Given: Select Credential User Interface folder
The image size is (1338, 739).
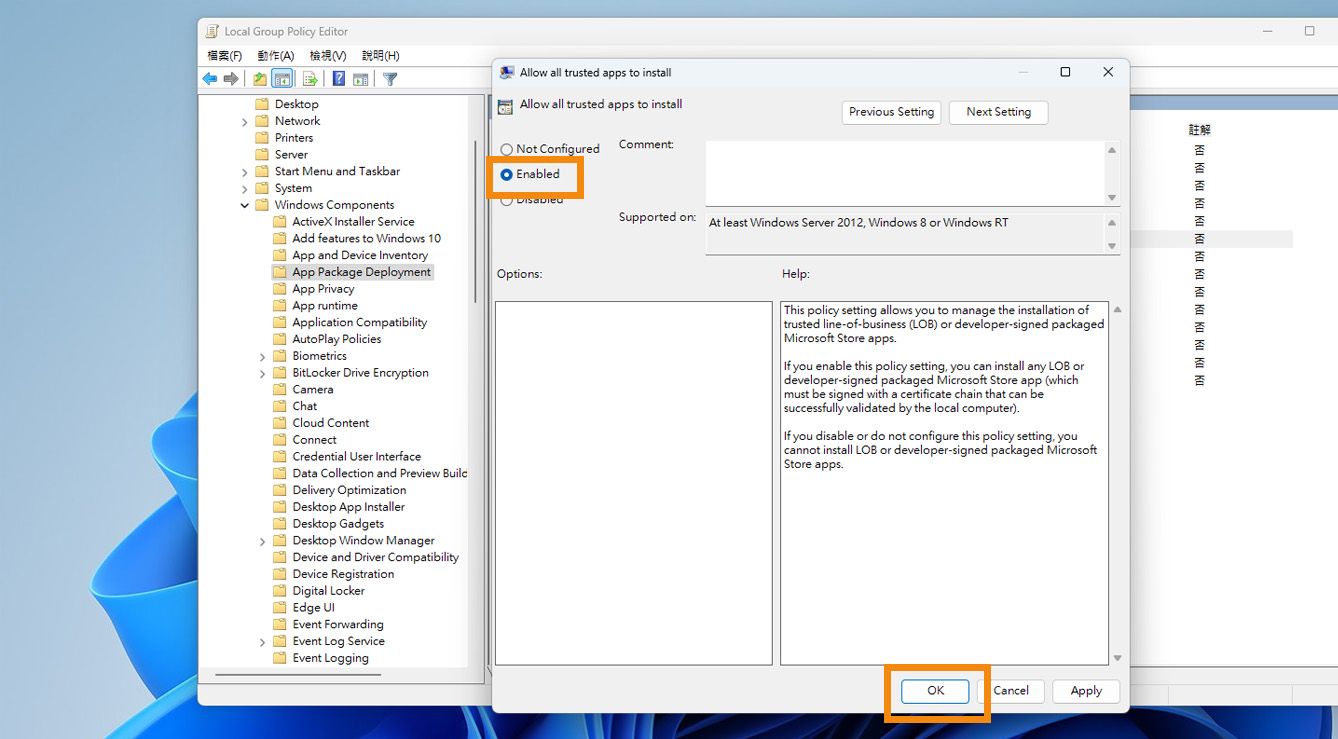Looking at the screenshot, I should point(356,457).
